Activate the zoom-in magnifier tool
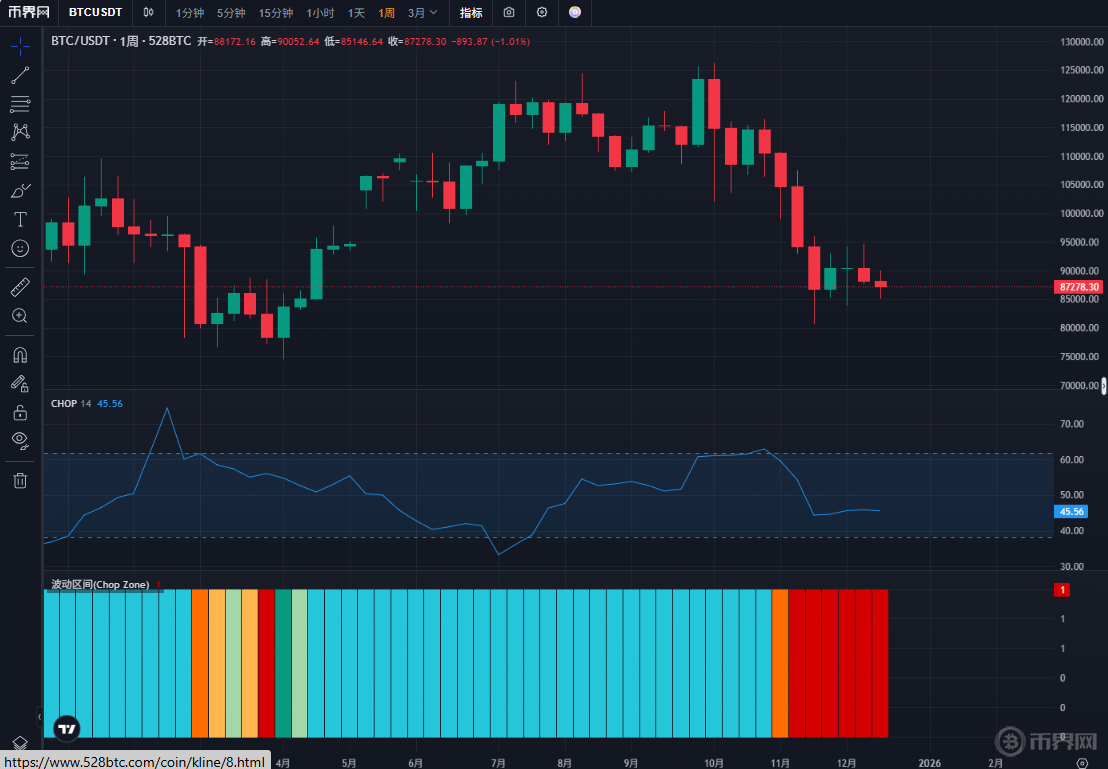 20,316
